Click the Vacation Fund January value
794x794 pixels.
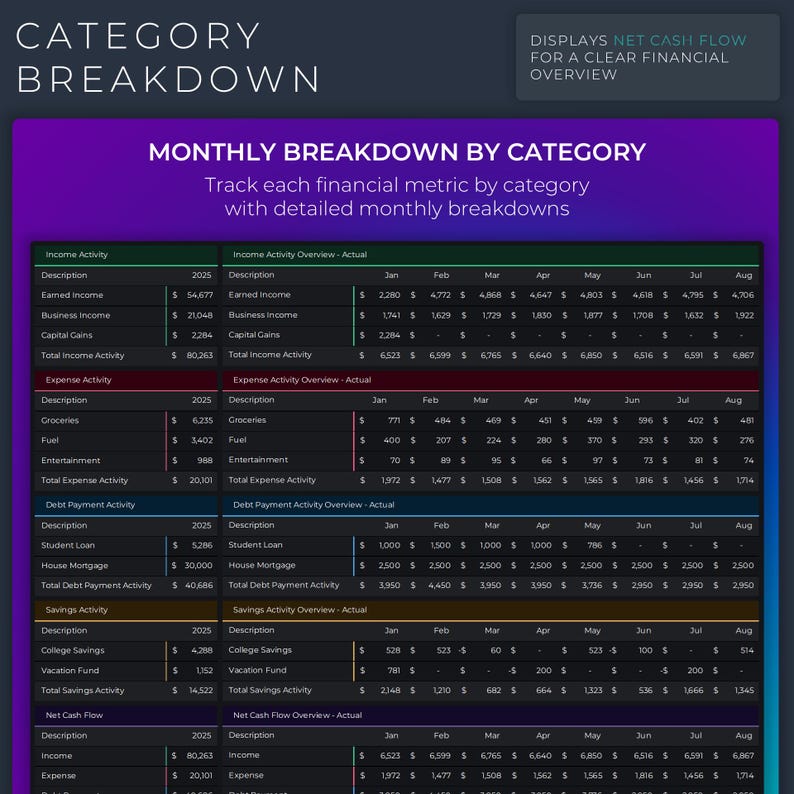tap(380, 670)
